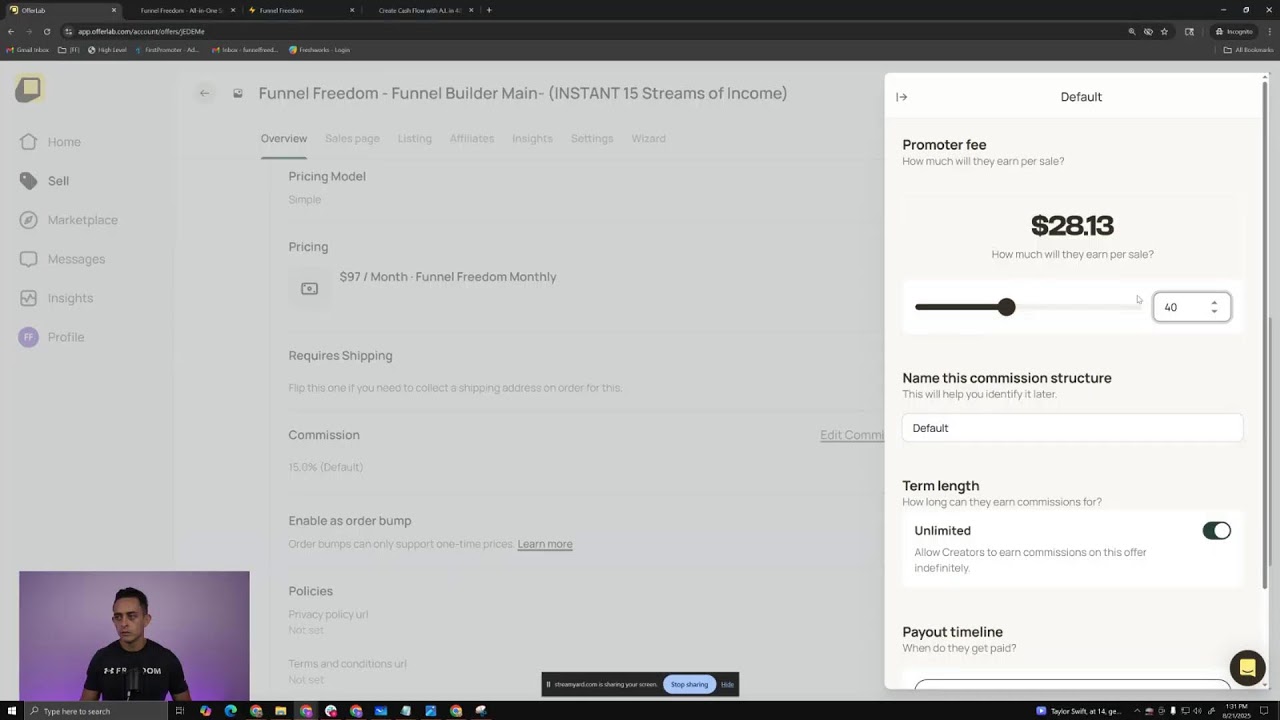This screenshot has width=1280, height=720.
Task: Open the Insights tab of the offer
Action: pyautogui.click(x=532, y=139)
